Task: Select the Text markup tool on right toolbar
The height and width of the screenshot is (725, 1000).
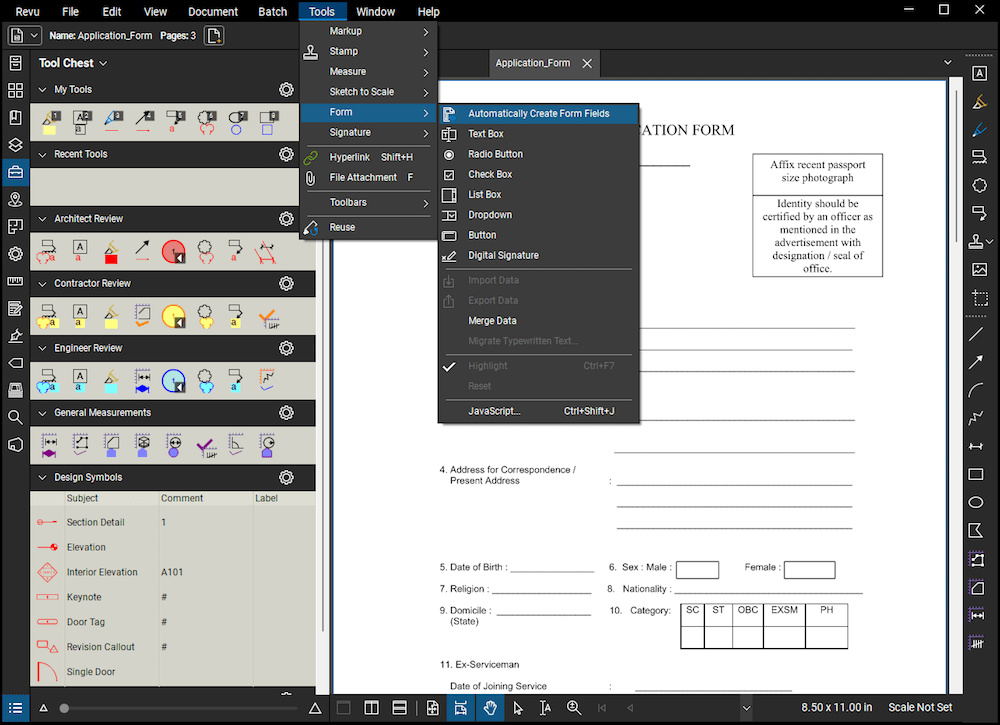Action: pos(979,72)
